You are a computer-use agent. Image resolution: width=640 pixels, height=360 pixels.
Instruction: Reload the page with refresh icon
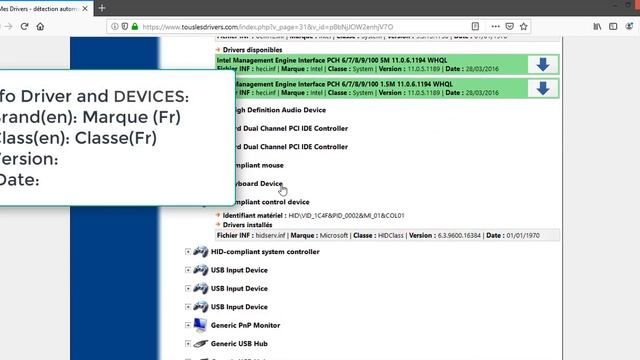(x=24, y=27)
